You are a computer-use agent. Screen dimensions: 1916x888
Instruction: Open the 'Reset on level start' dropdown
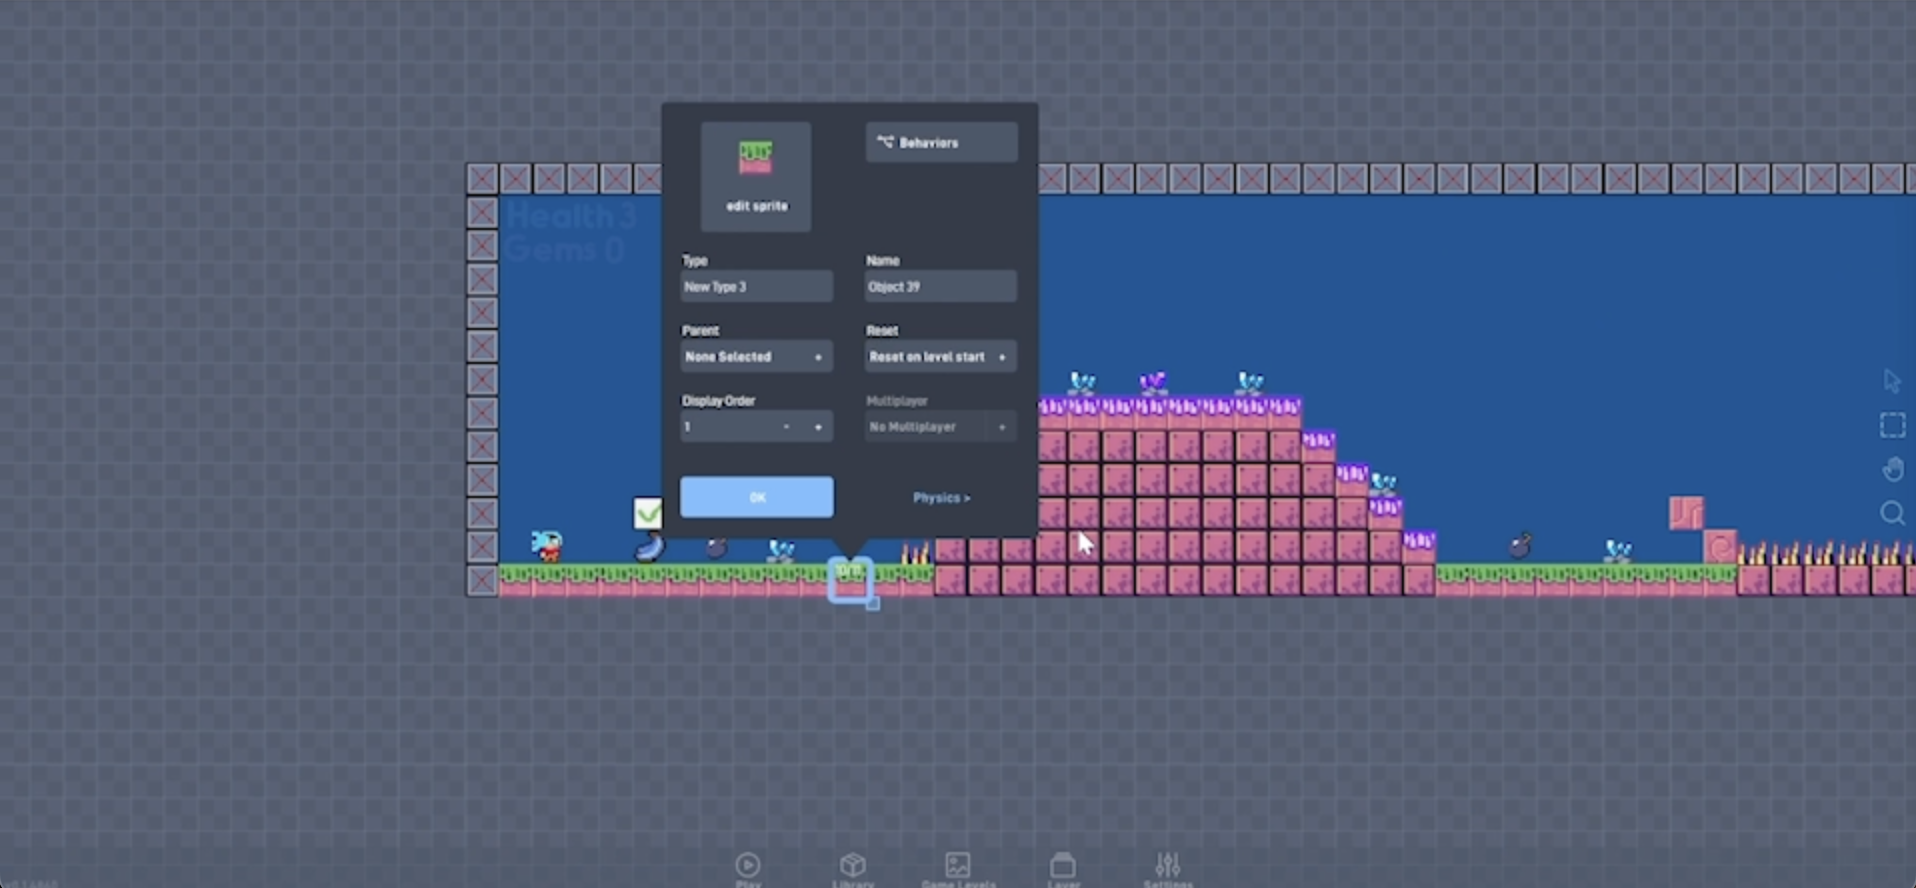pos(940,357)
